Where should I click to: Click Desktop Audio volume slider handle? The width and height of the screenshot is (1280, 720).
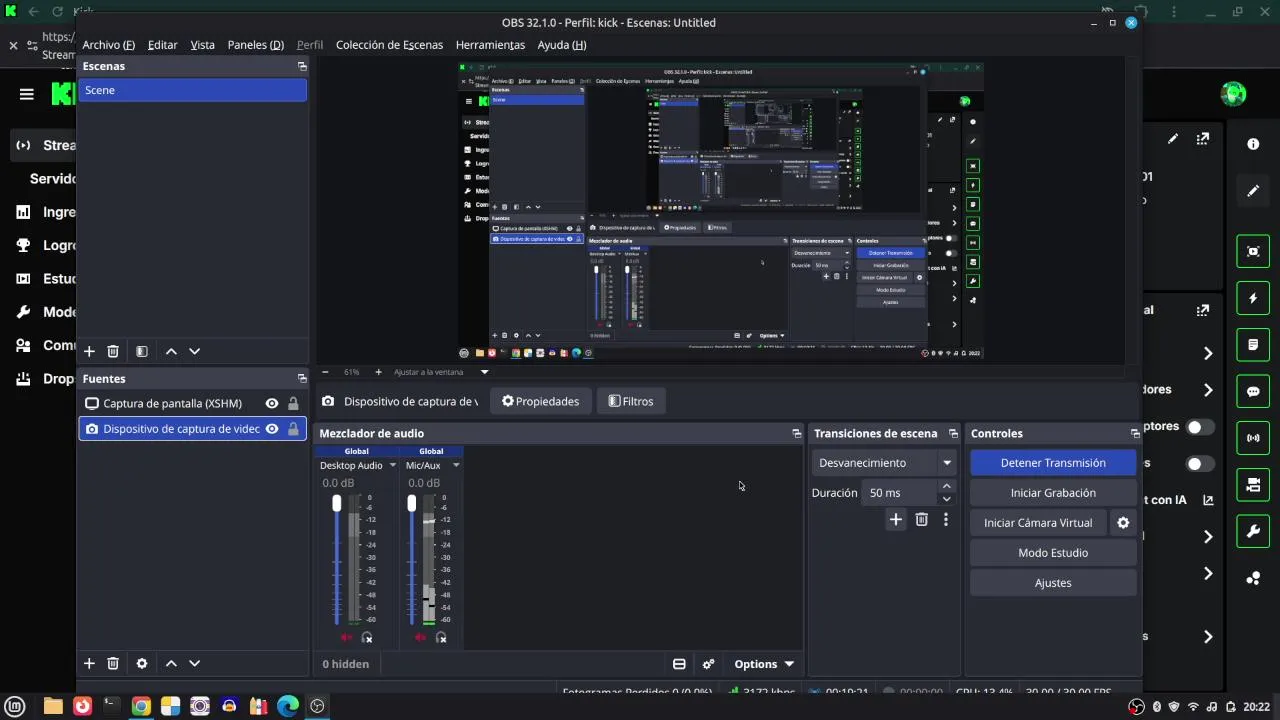point(337,503)
